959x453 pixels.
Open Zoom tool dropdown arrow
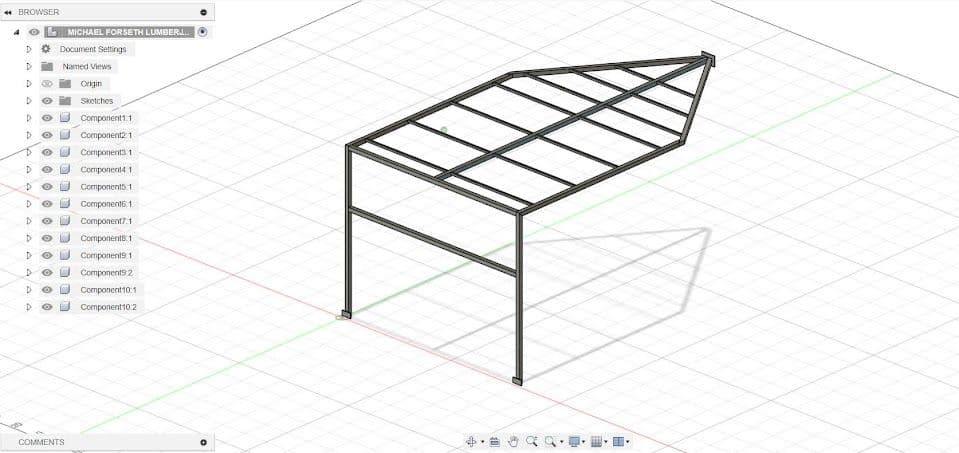pyautogui.click(x=561, y=442)
